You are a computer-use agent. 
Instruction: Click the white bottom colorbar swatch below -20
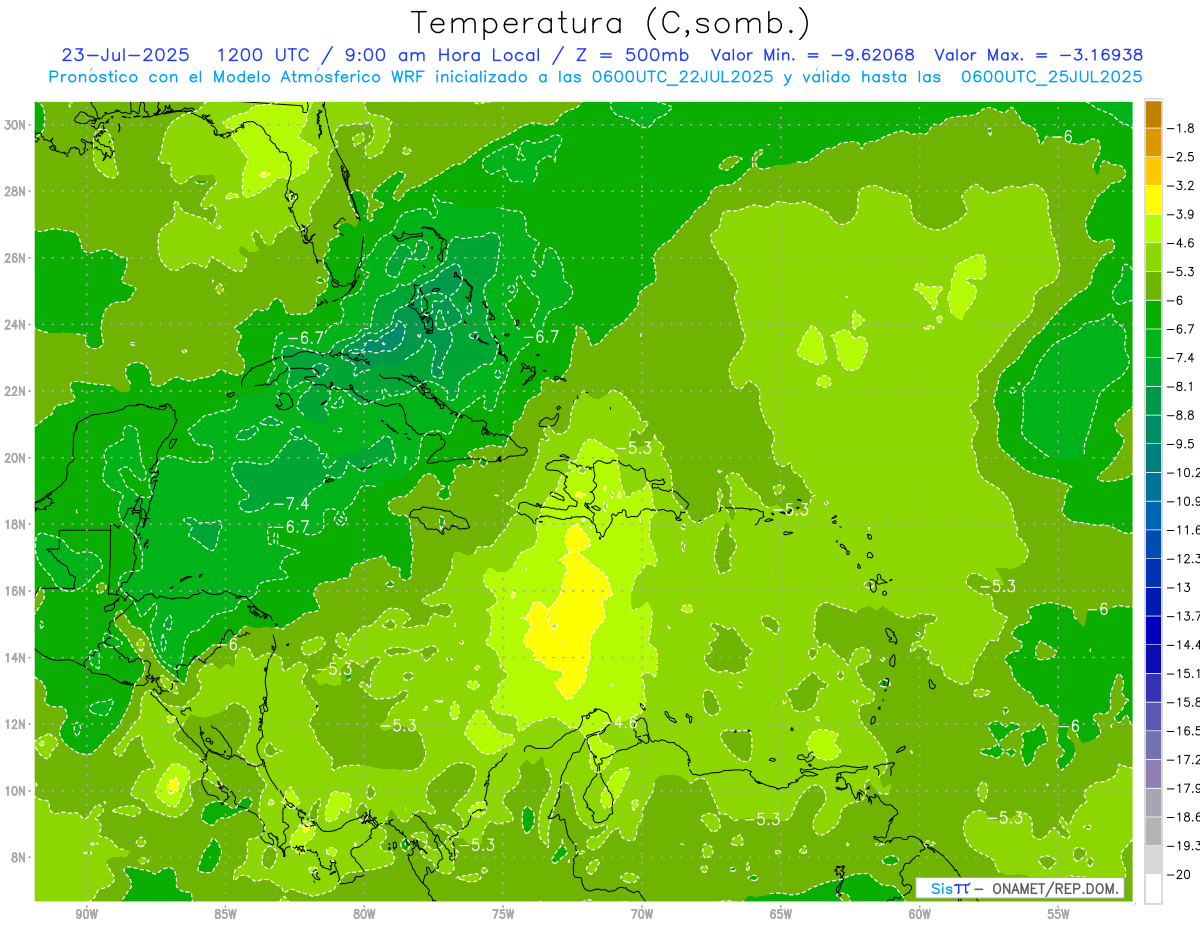(x=1153, y=888)
